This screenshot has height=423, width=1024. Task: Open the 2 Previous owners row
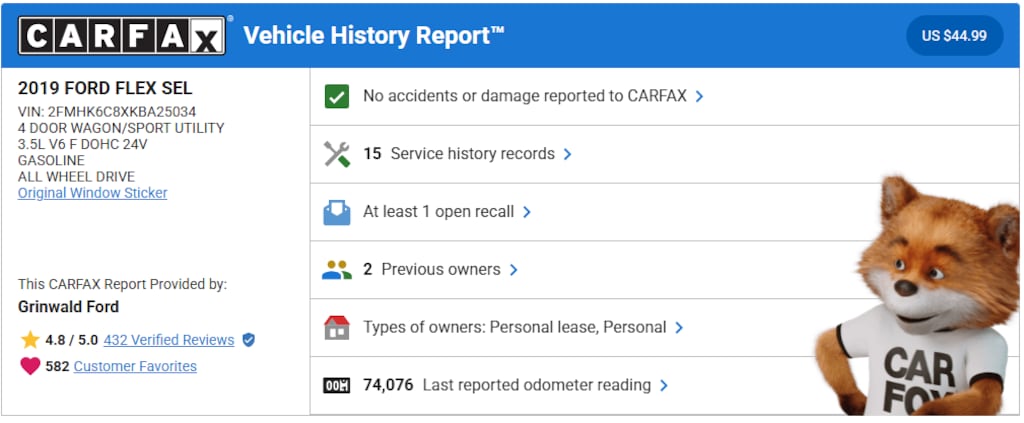(440, 270)
